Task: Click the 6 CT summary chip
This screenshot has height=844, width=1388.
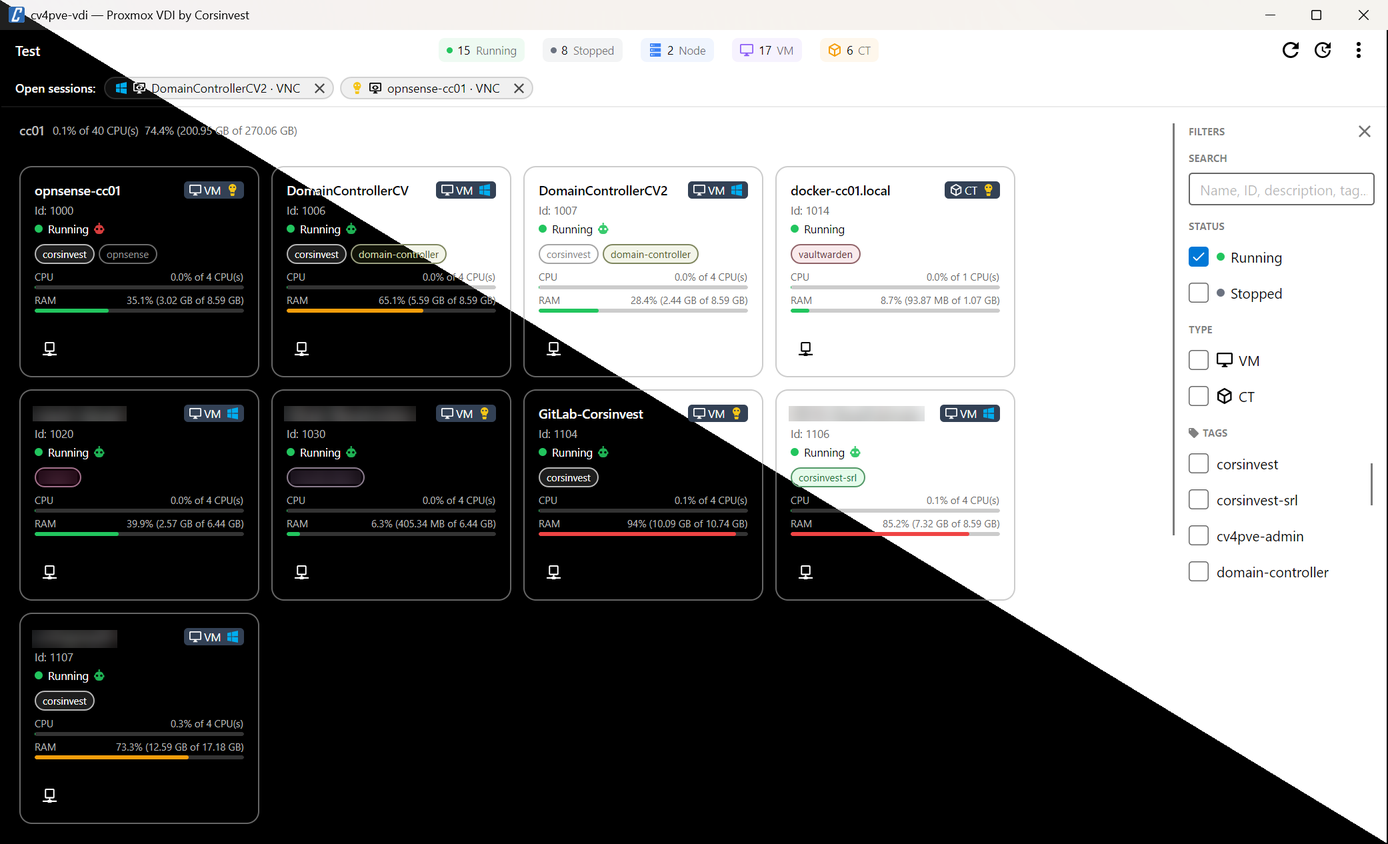Action: coord(849,50)
